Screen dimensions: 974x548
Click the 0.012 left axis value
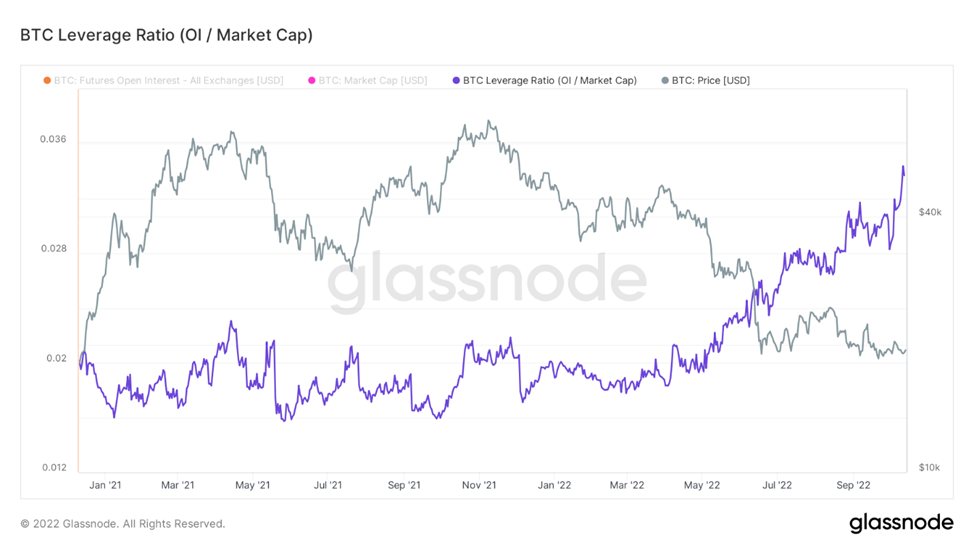(53, 467)
